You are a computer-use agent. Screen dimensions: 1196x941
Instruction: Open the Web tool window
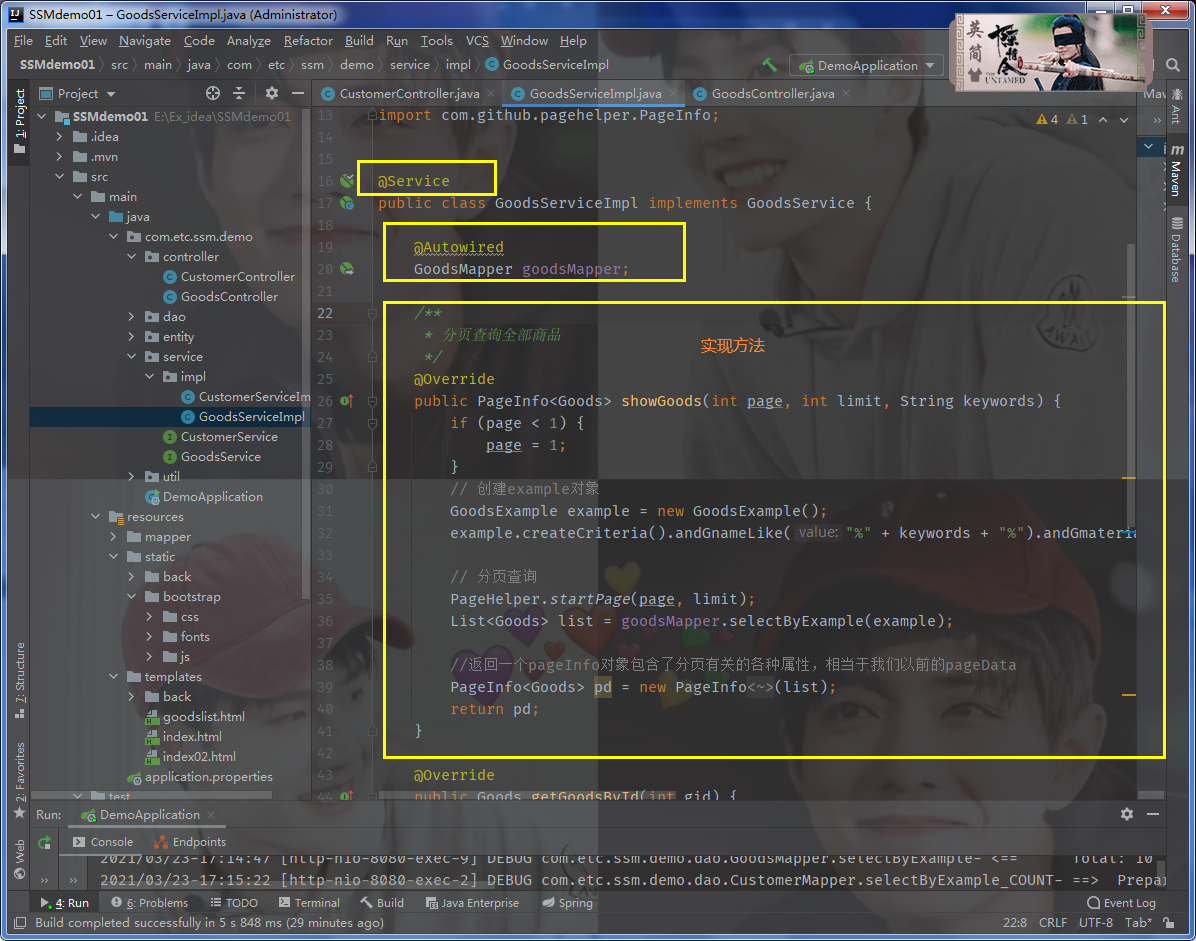tap(20, 859)
